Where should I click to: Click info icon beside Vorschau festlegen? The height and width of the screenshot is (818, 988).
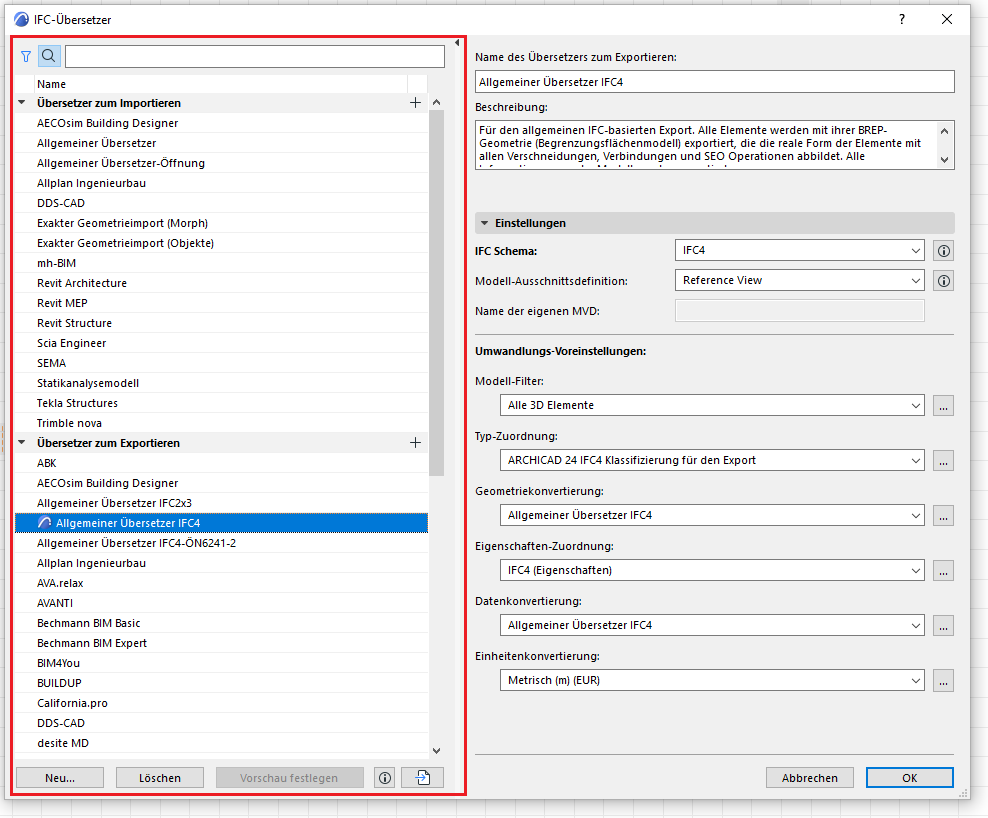click(385, 778)
